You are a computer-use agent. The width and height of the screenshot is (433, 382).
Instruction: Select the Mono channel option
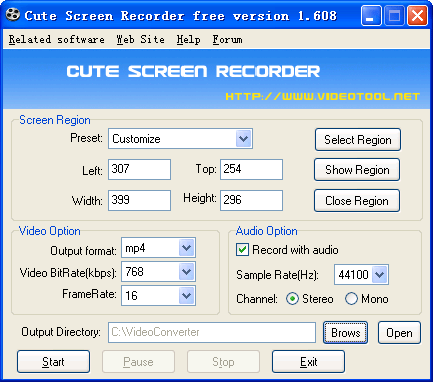(x=351, y=299)
